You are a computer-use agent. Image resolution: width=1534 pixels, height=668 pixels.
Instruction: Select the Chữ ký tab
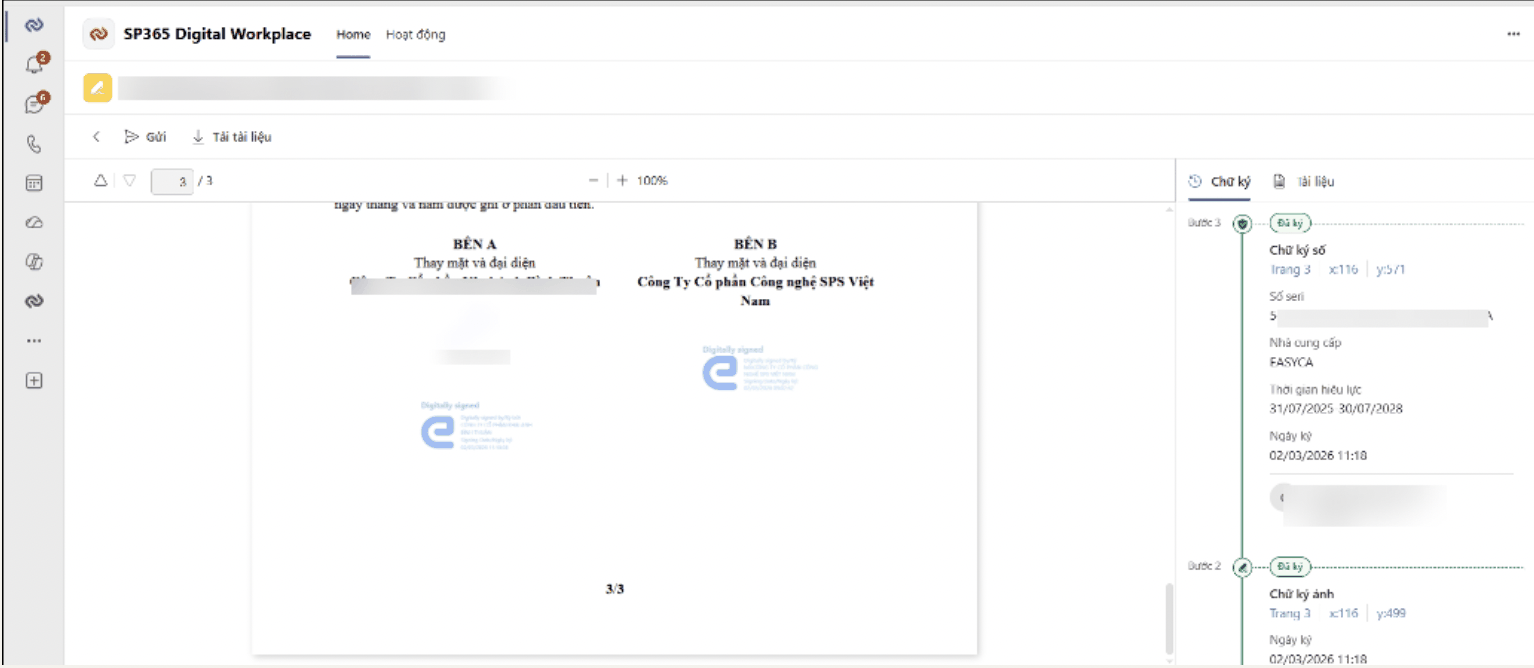1220,181
